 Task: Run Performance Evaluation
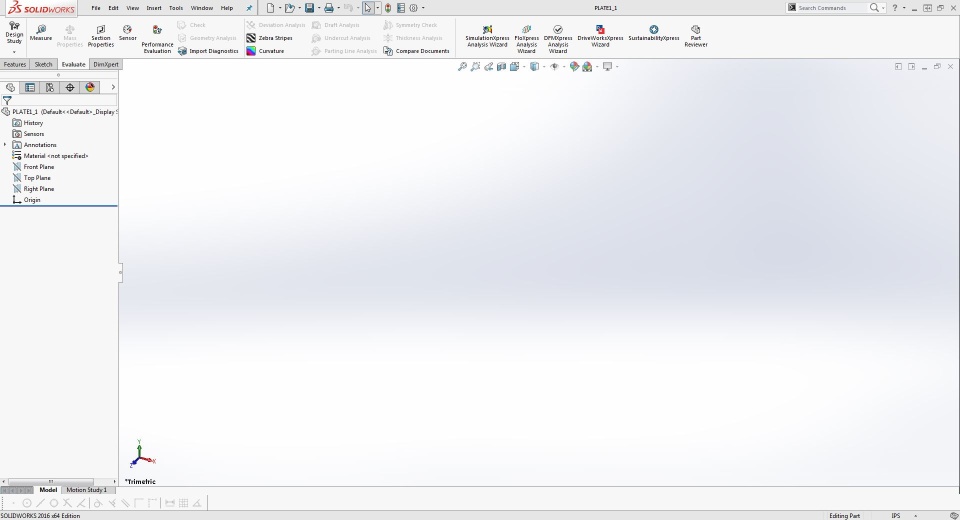click(x=157, y=39)
